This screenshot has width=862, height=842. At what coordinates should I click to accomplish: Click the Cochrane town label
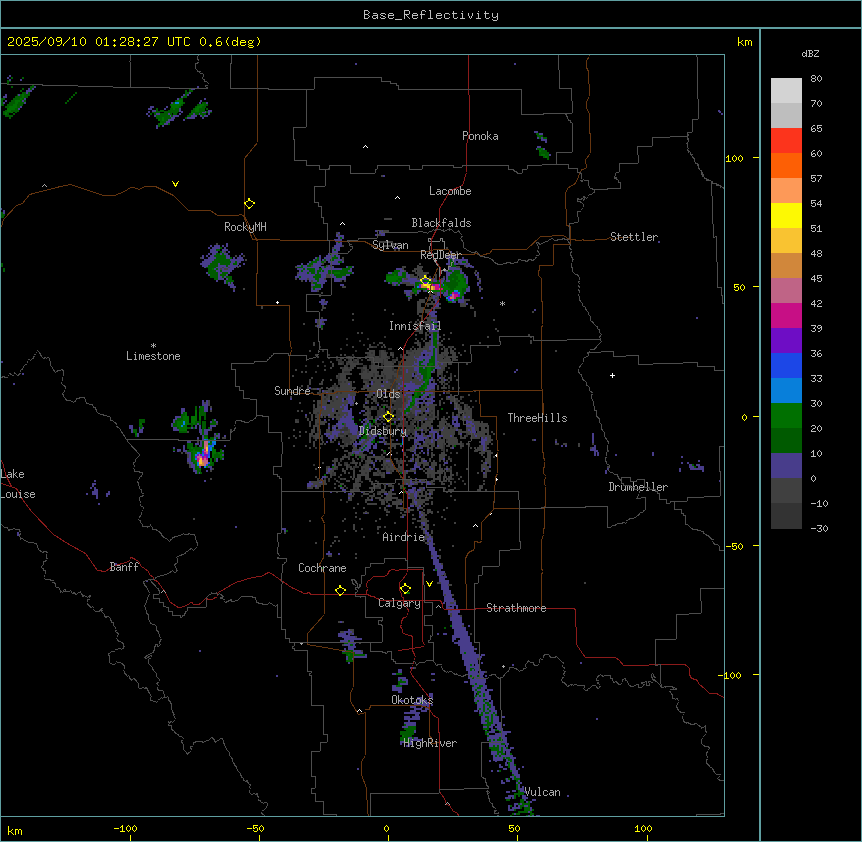[x=322, y=568]
